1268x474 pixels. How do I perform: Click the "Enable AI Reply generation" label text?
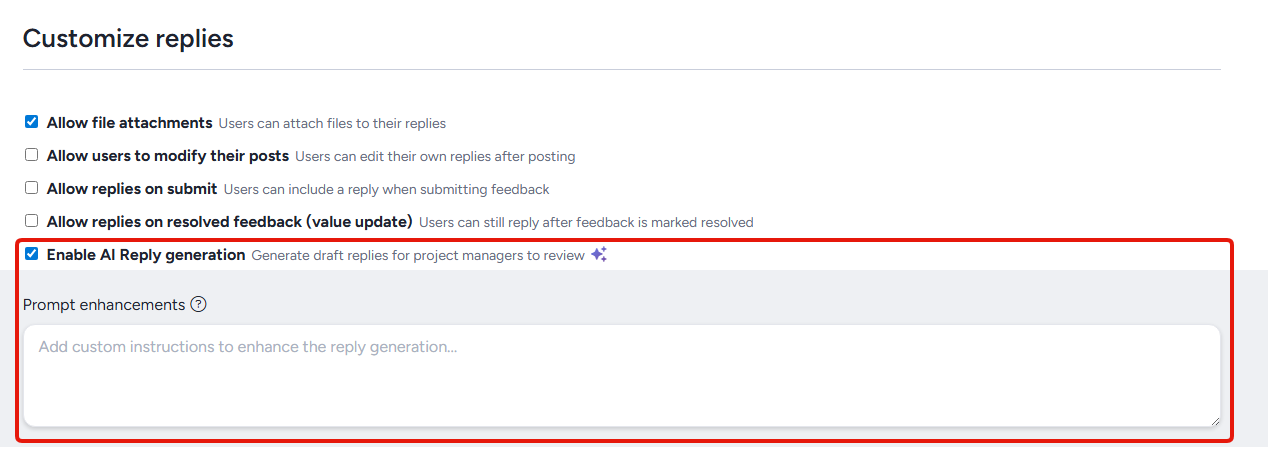coord(145,255)
